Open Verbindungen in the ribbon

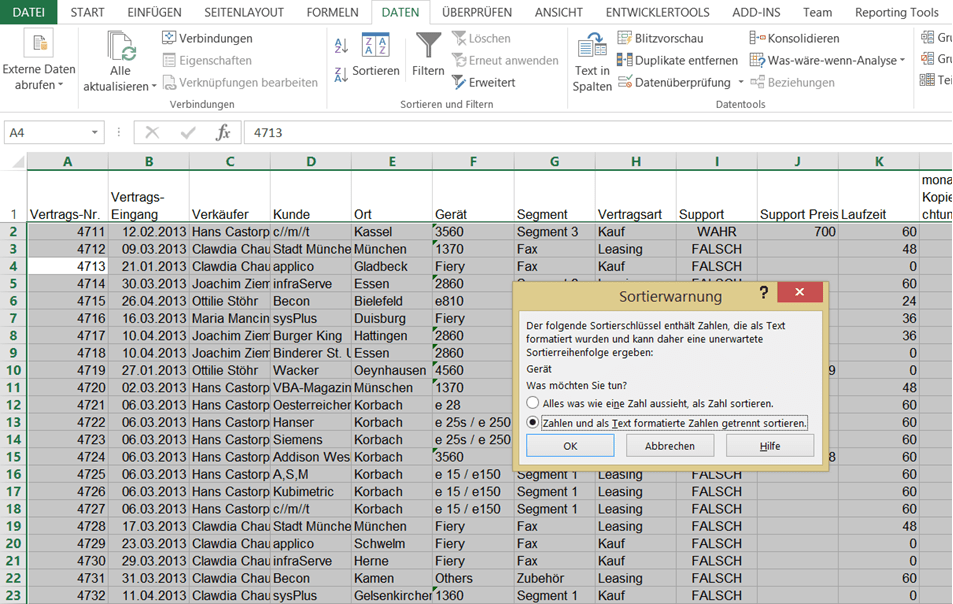207,38
